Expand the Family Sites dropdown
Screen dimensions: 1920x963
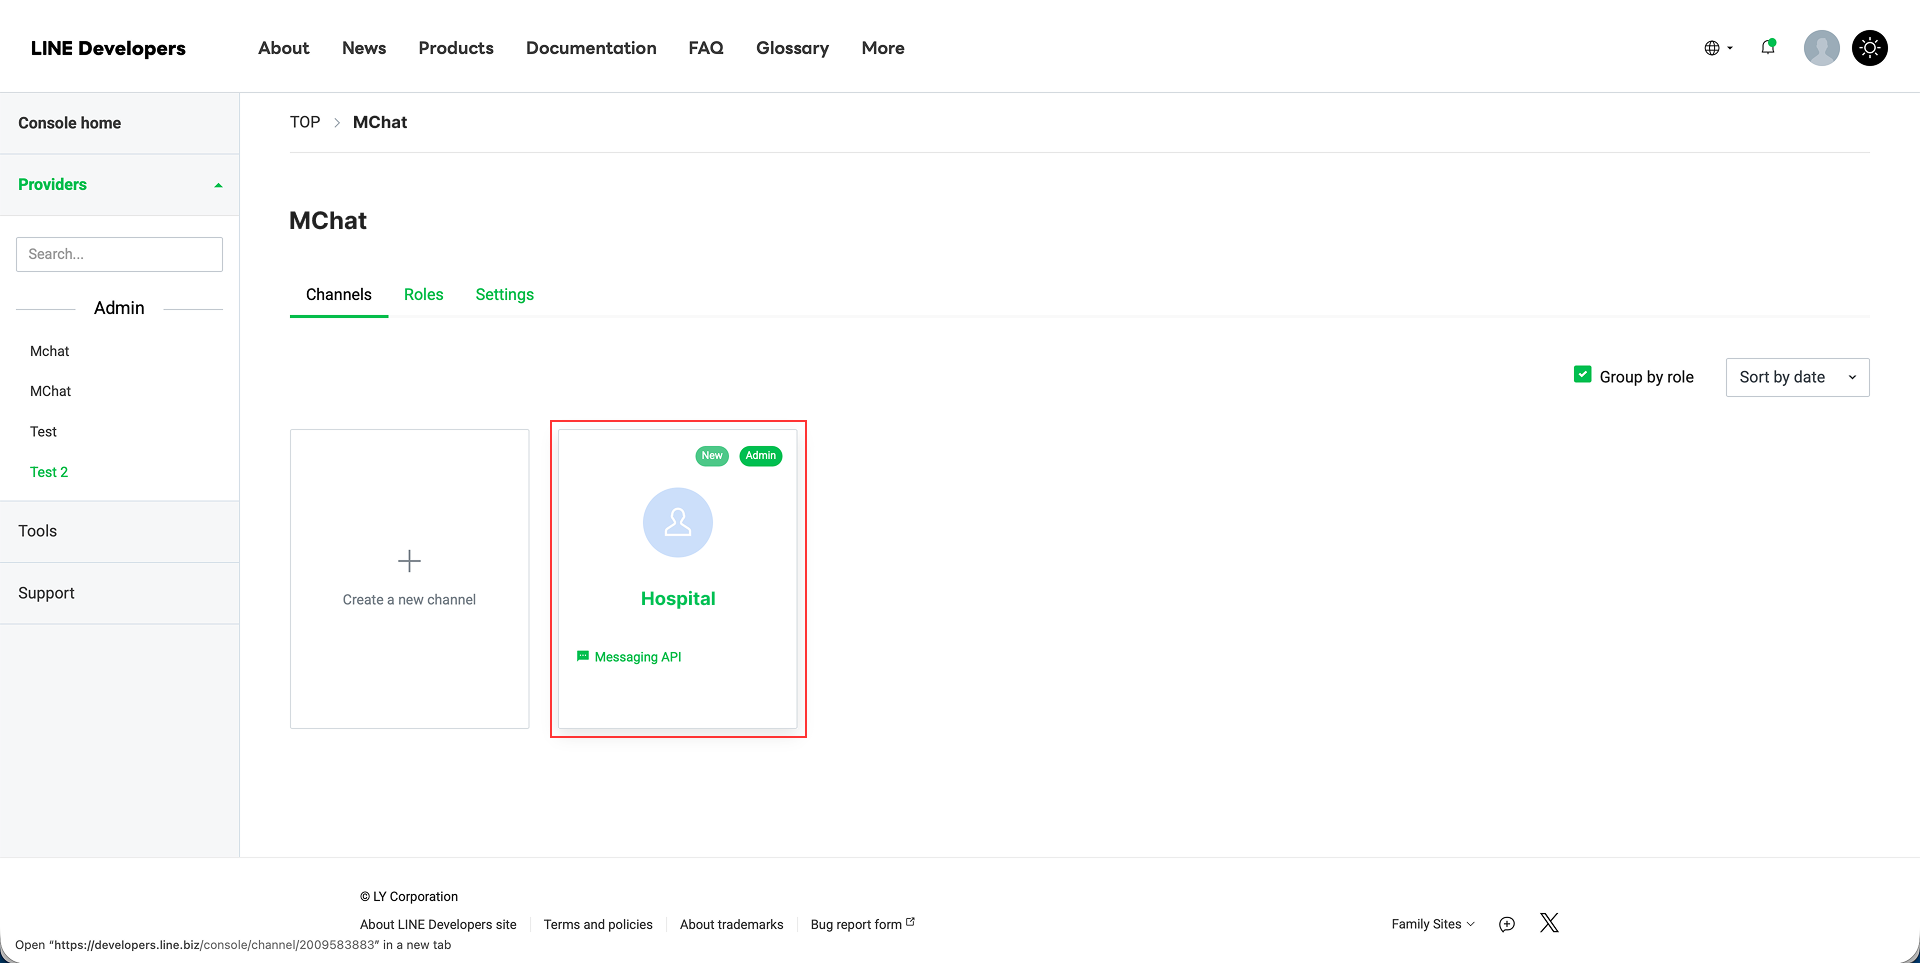coord(1432,924)
